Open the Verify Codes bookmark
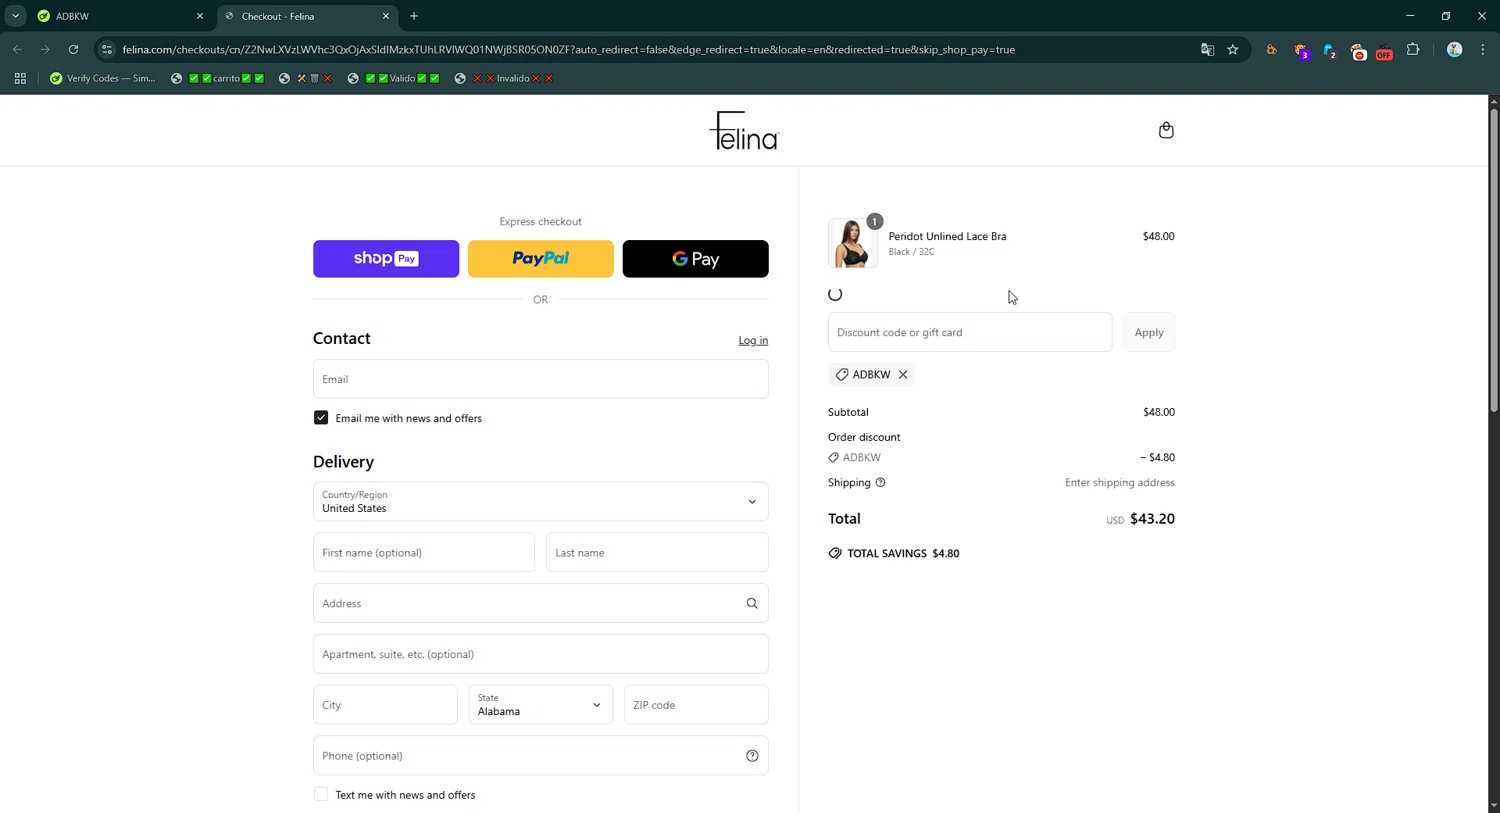 103,78
